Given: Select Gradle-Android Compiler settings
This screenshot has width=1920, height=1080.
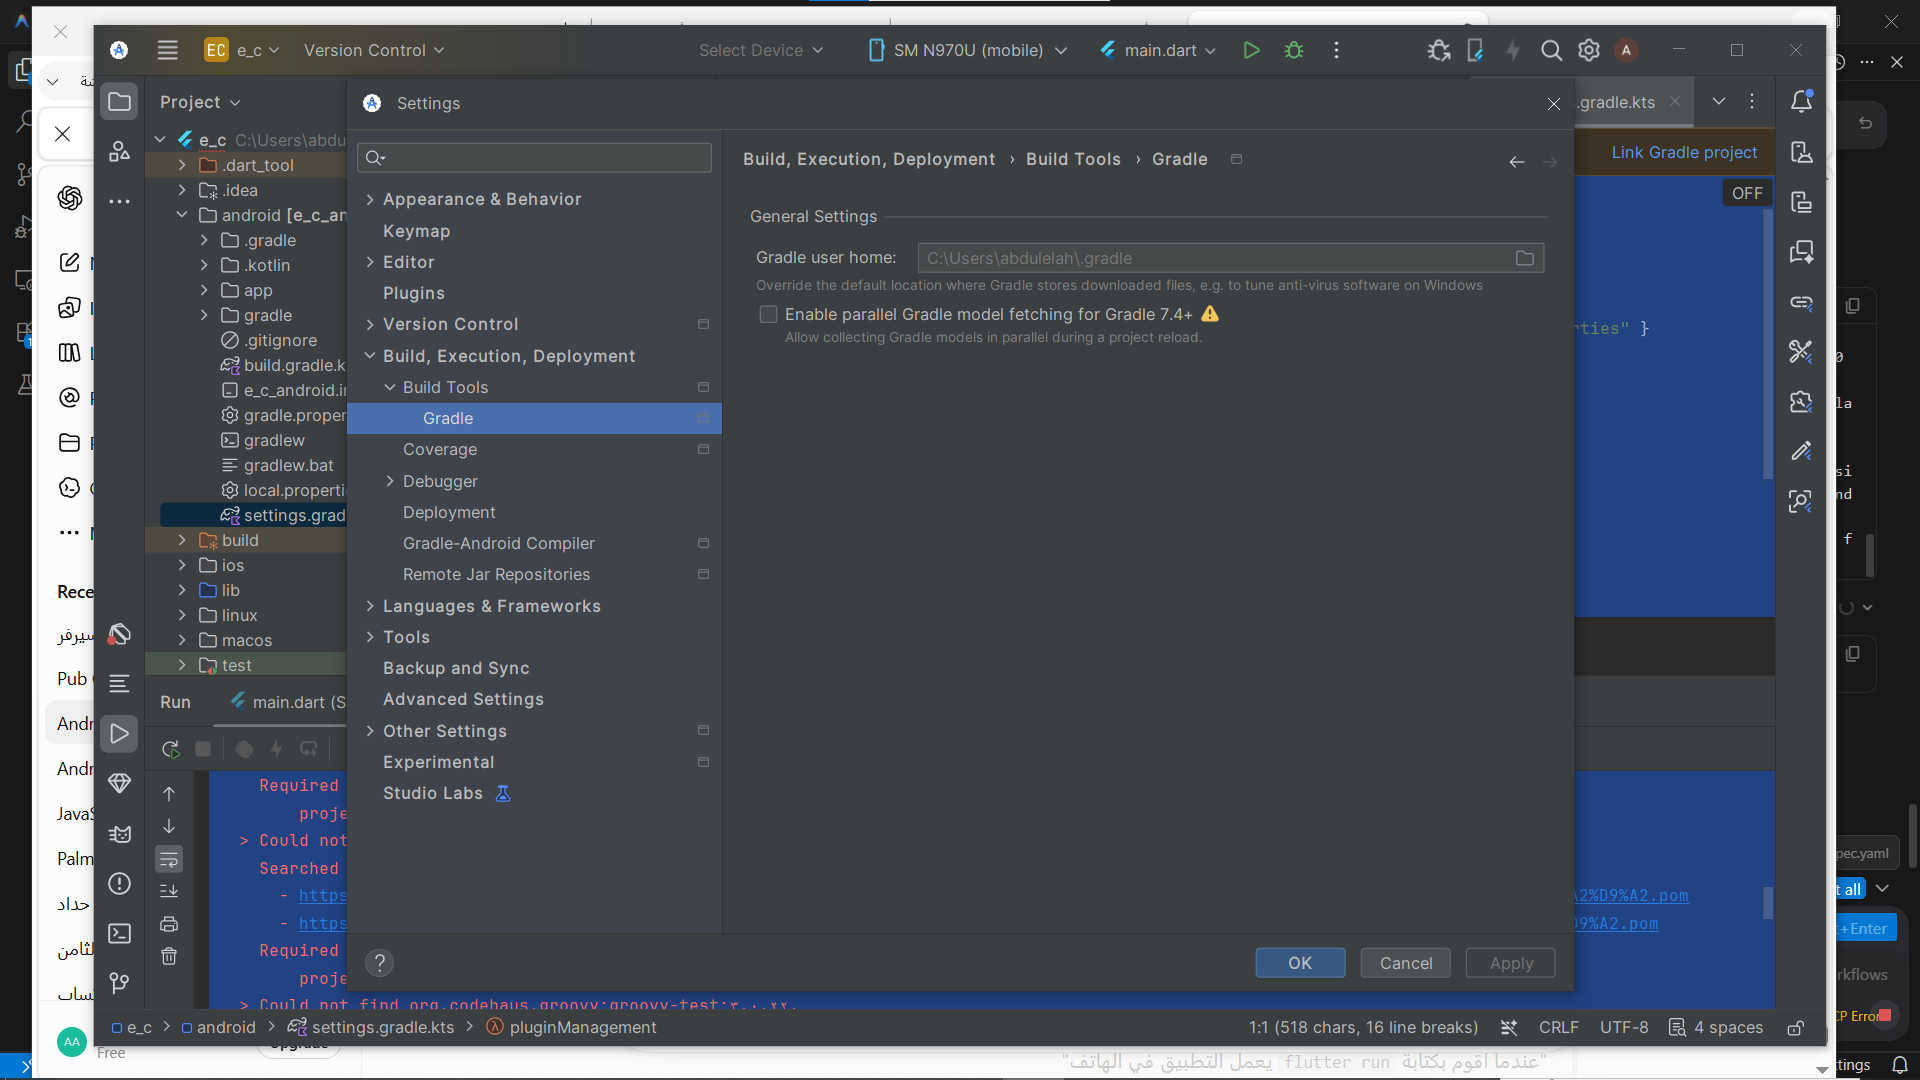Looking at the screenshot, I should click(x=499, y=543).
